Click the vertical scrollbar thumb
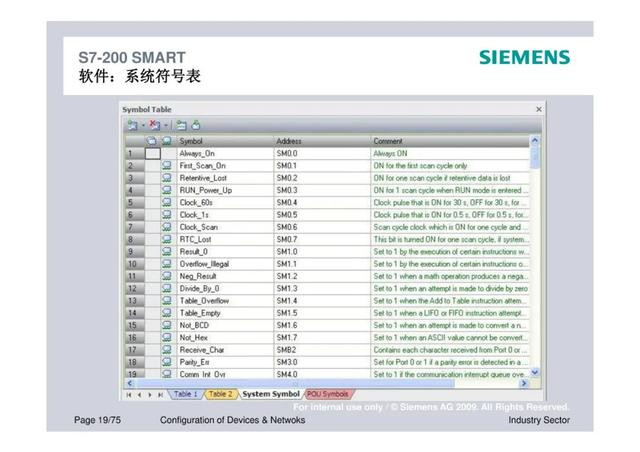 point(535,157)
